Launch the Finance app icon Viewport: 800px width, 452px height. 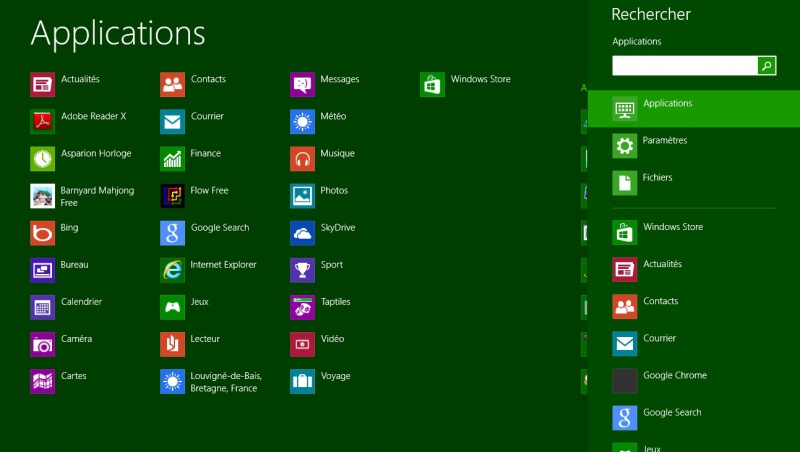point(172,159)
